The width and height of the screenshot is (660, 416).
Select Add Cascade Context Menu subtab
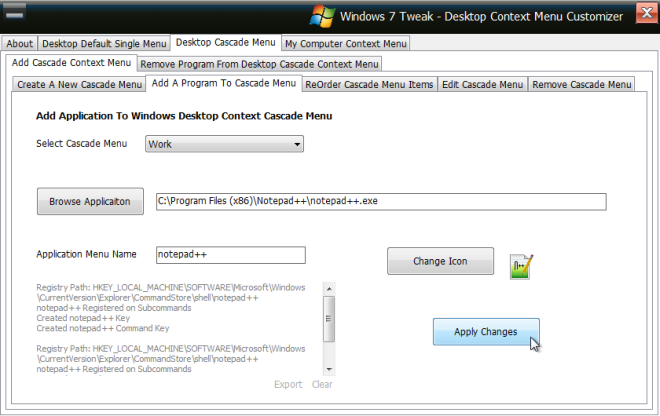(x=71, y=62)
